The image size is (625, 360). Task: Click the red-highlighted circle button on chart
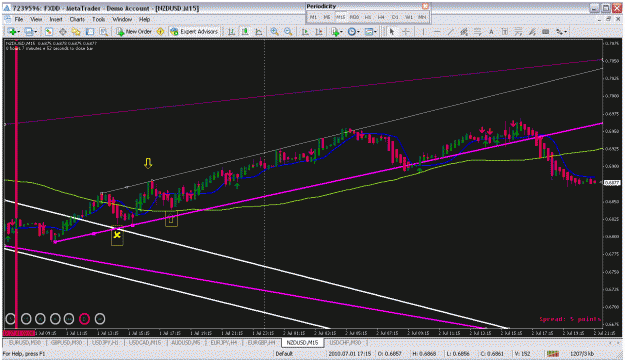coord(85,319)
